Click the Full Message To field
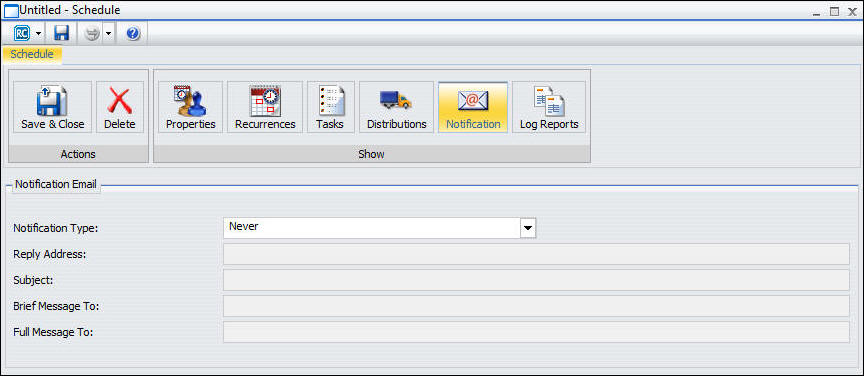The width and height of the screenshot is (864, 376). point(536,332)
